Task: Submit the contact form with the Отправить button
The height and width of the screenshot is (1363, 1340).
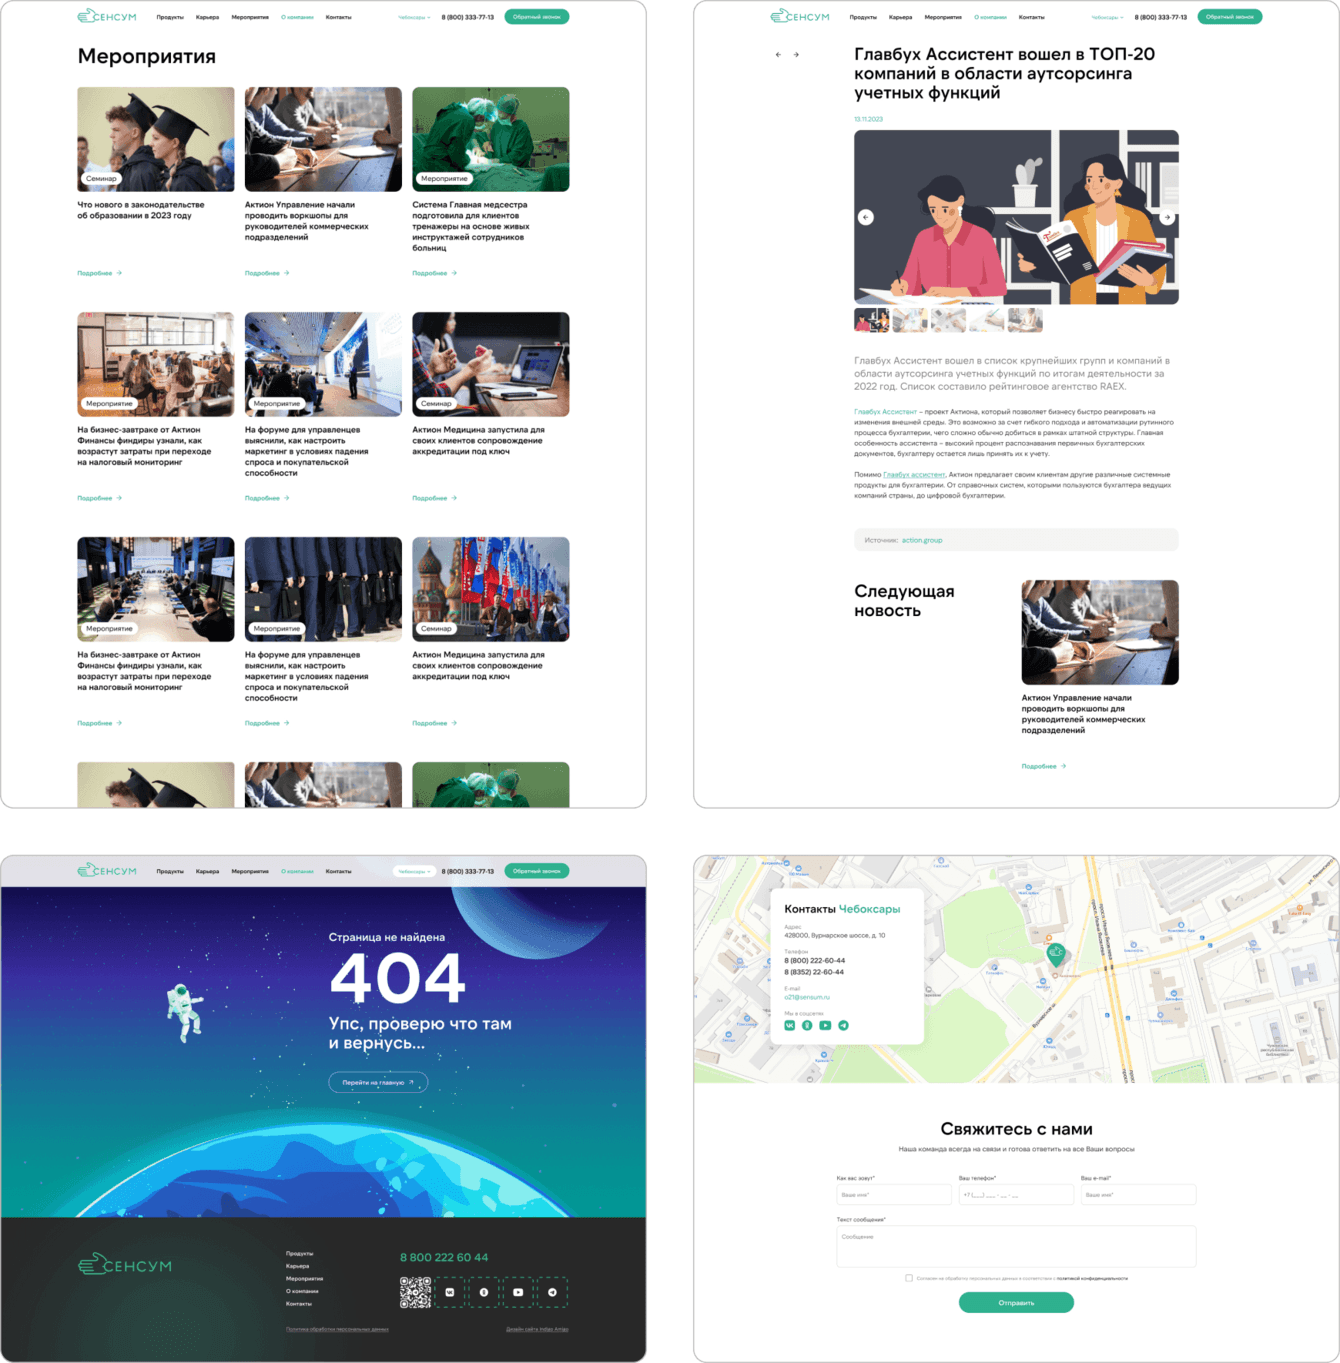Action: coord(1016,1302)
